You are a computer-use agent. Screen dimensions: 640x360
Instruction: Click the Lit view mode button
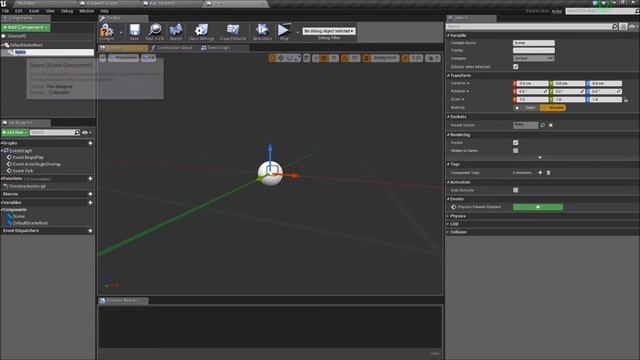[148, 58]
